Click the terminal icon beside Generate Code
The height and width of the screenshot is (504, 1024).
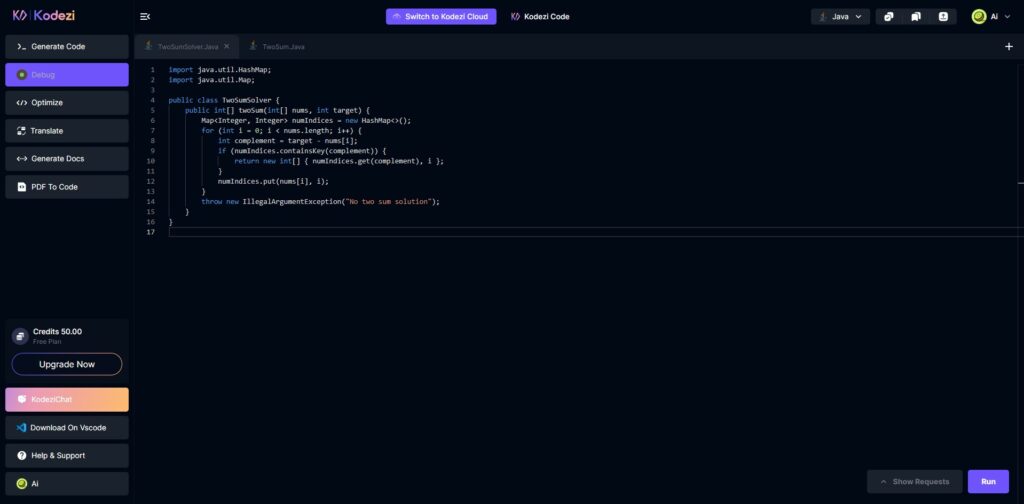[22, 47]
